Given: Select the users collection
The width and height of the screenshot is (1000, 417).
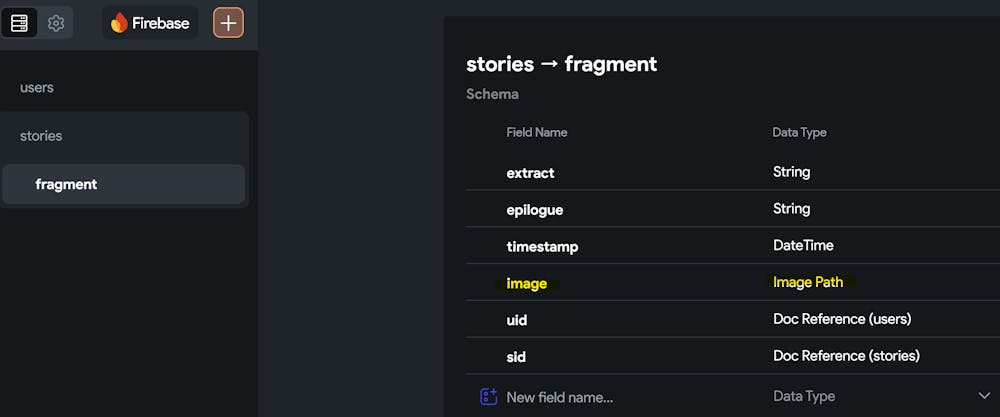Looking at the screenshot, I should coord(37,88).
